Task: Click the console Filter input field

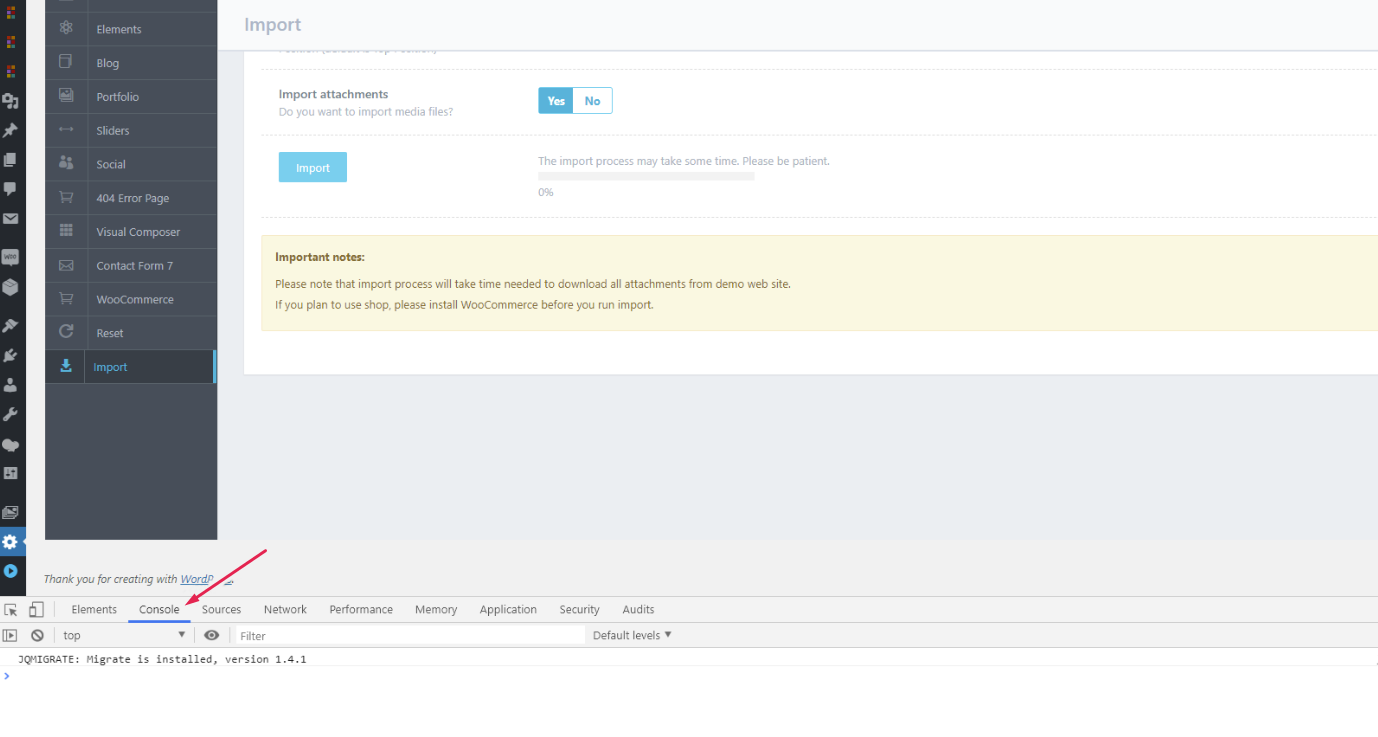Action: (x=410, y=635)
